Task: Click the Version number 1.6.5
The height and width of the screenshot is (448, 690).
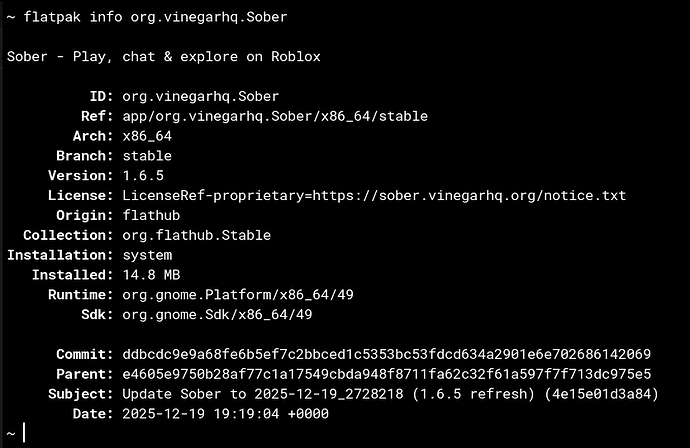Action: [x=143, y=175]
